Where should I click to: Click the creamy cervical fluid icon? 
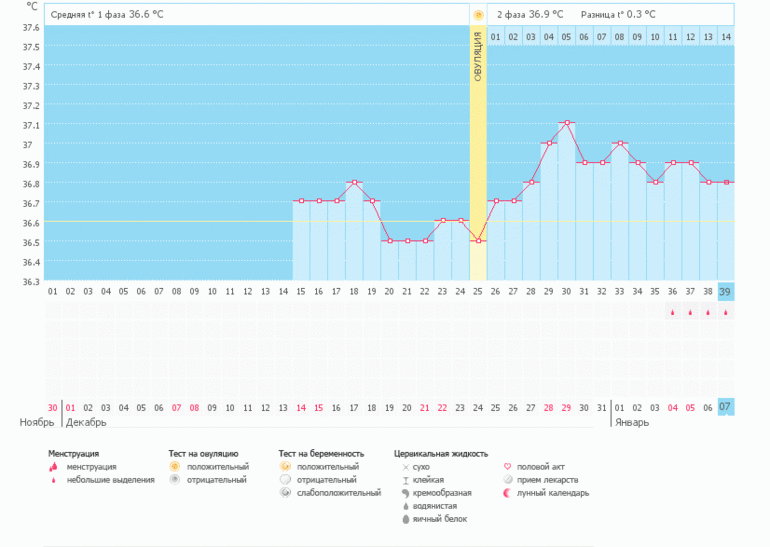(406, 493)
